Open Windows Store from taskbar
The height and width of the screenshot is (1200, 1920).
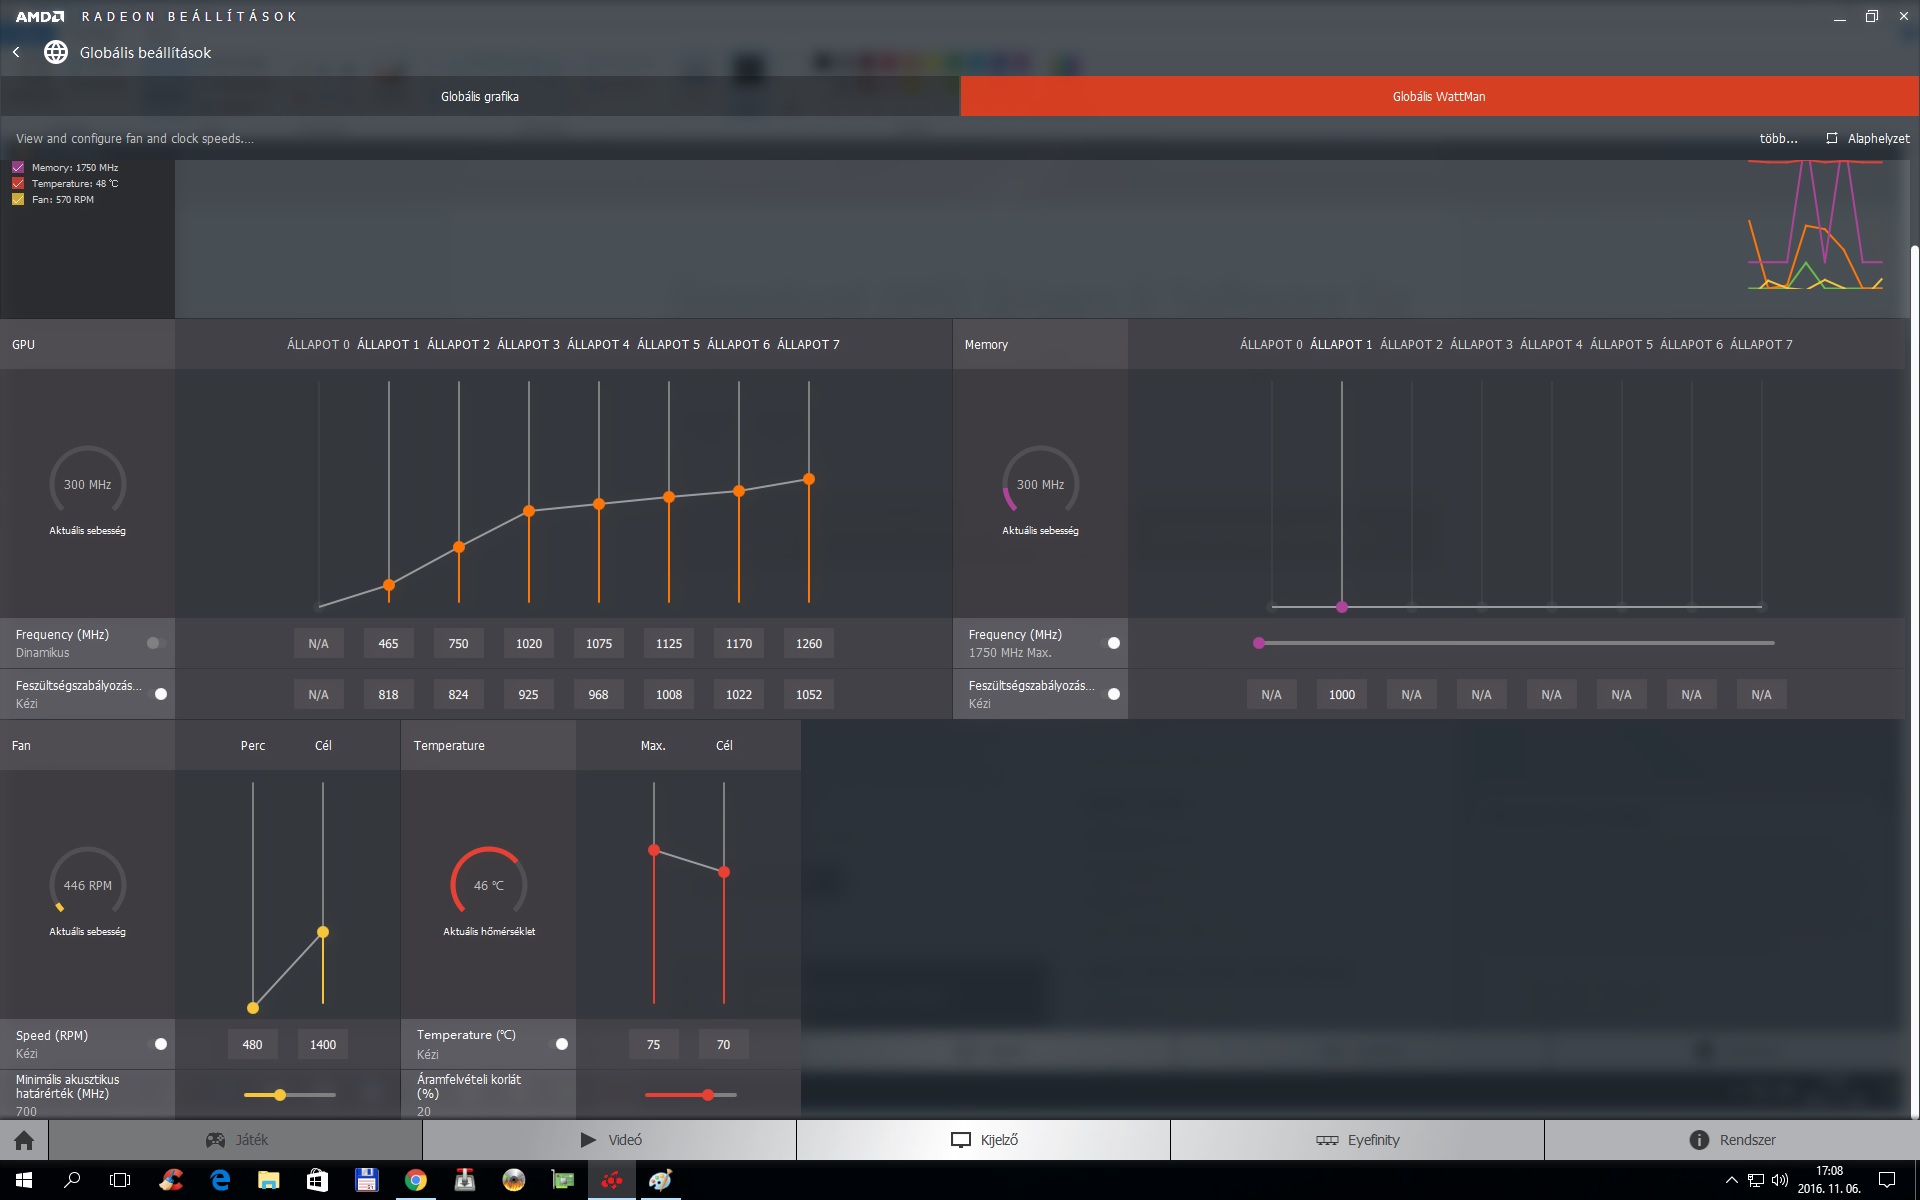point(317,1180)
